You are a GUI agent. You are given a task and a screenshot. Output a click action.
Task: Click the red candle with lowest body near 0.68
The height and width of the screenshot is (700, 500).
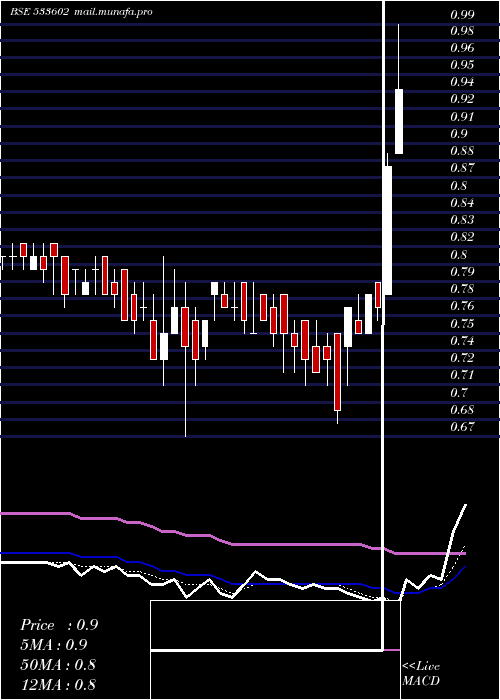338,372
